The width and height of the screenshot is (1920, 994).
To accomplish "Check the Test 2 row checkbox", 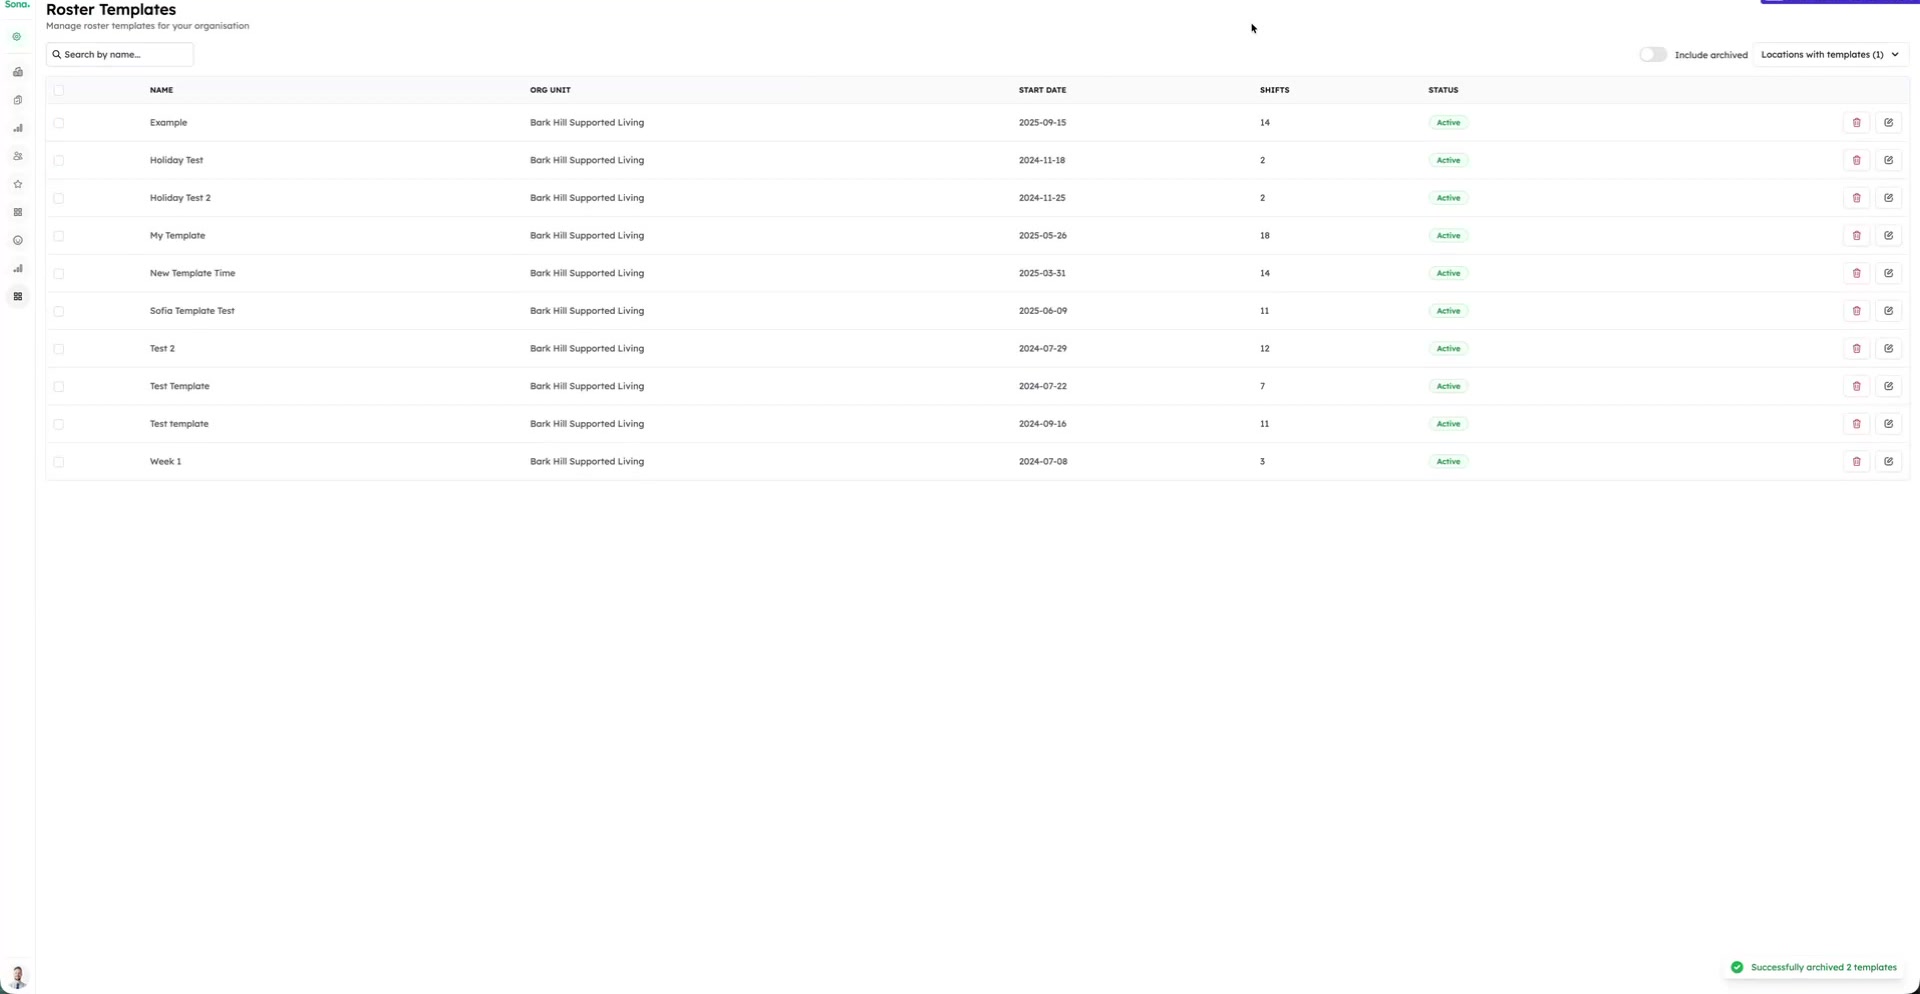I will pos(59,349).
